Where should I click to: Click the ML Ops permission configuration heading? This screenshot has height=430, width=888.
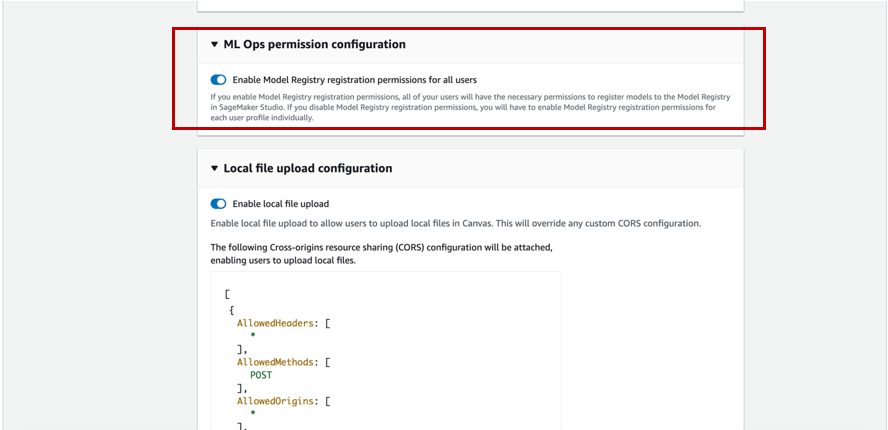pos(314,44)
